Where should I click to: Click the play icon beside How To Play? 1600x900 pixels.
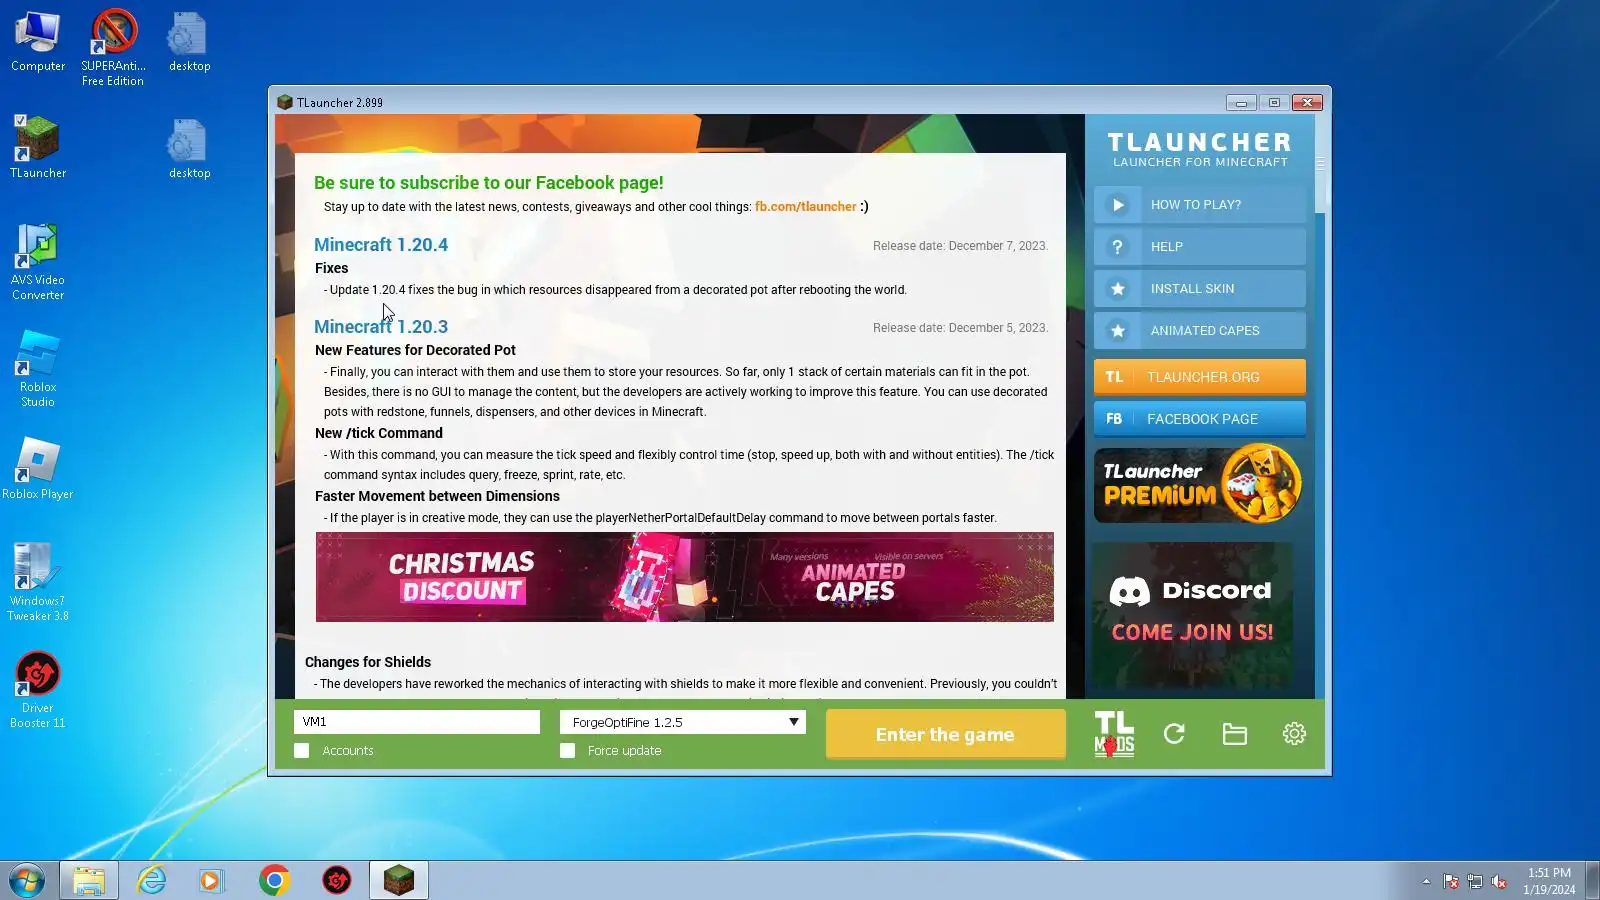click(1118, 205)
